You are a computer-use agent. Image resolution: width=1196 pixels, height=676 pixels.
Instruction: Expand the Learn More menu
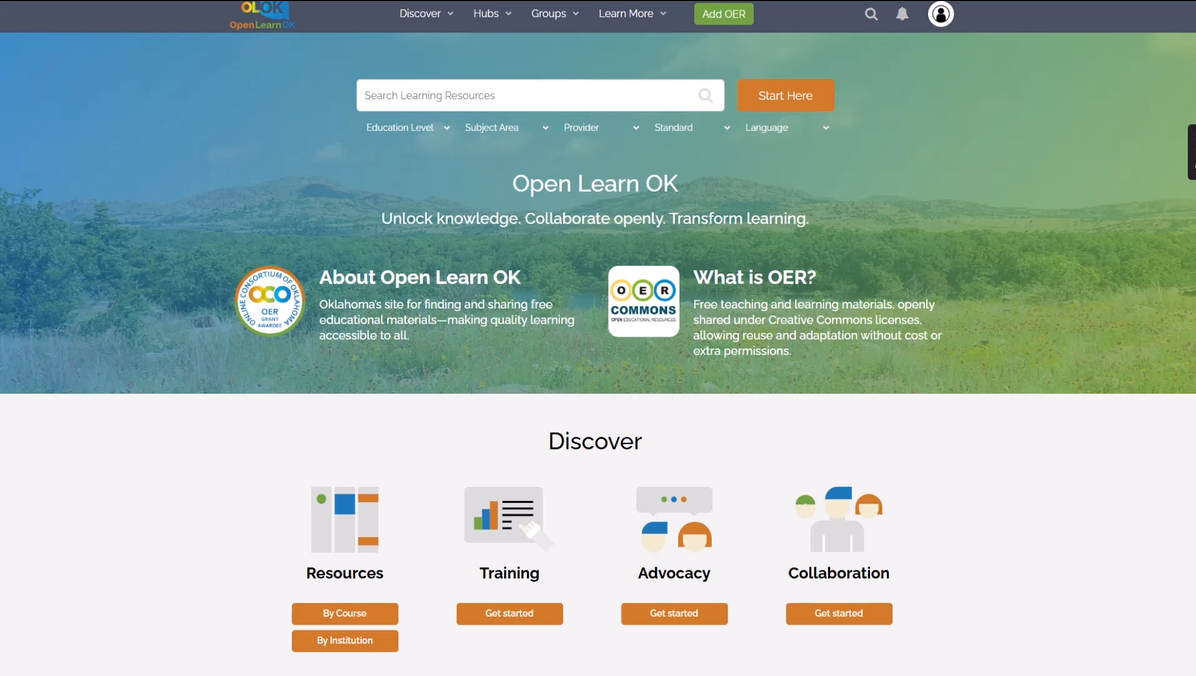(x=632, y=14)
